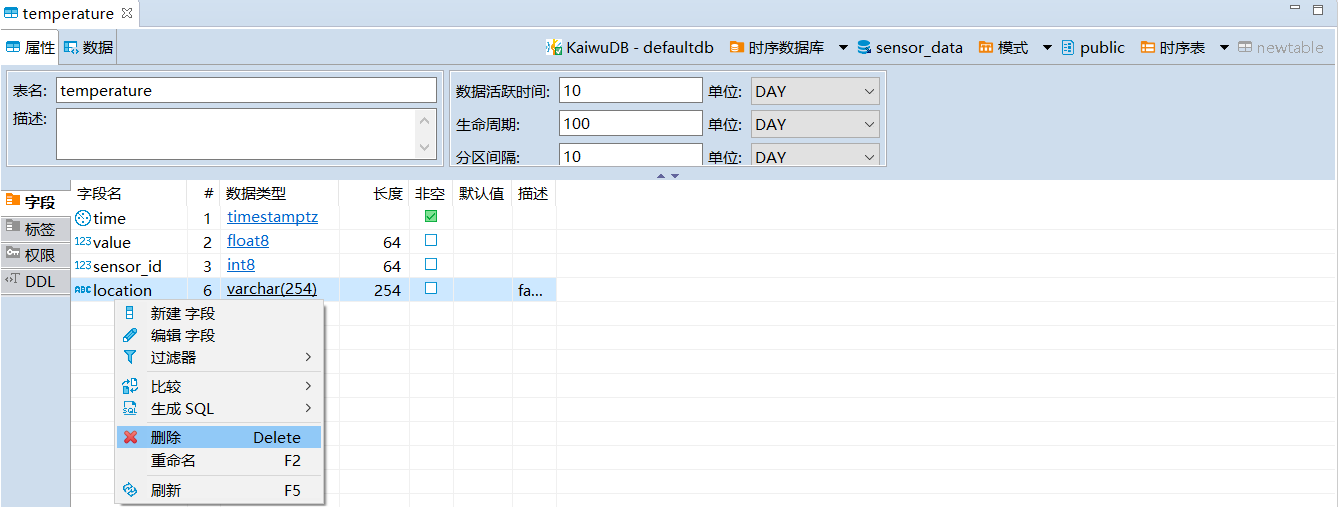Check the 非空 checkbox for value
The width and height of the screenshot is (1338, 507).
click(431, 241)
